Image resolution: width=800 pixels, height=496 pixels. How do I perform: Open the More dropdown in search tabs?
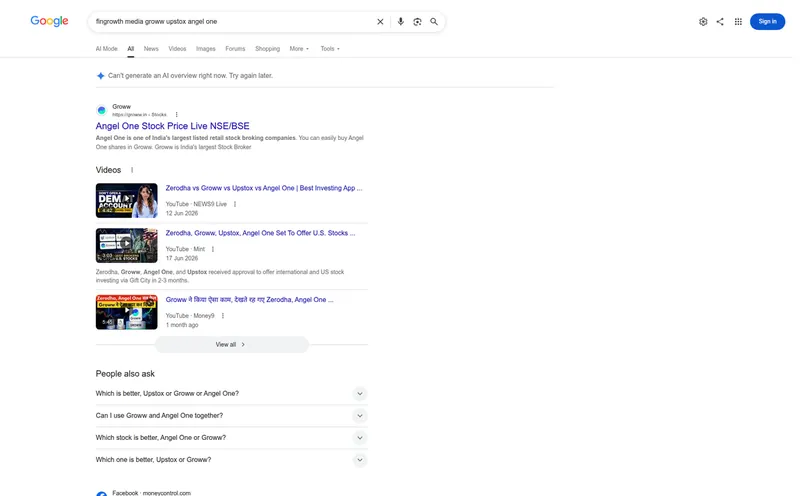[299, 49]
